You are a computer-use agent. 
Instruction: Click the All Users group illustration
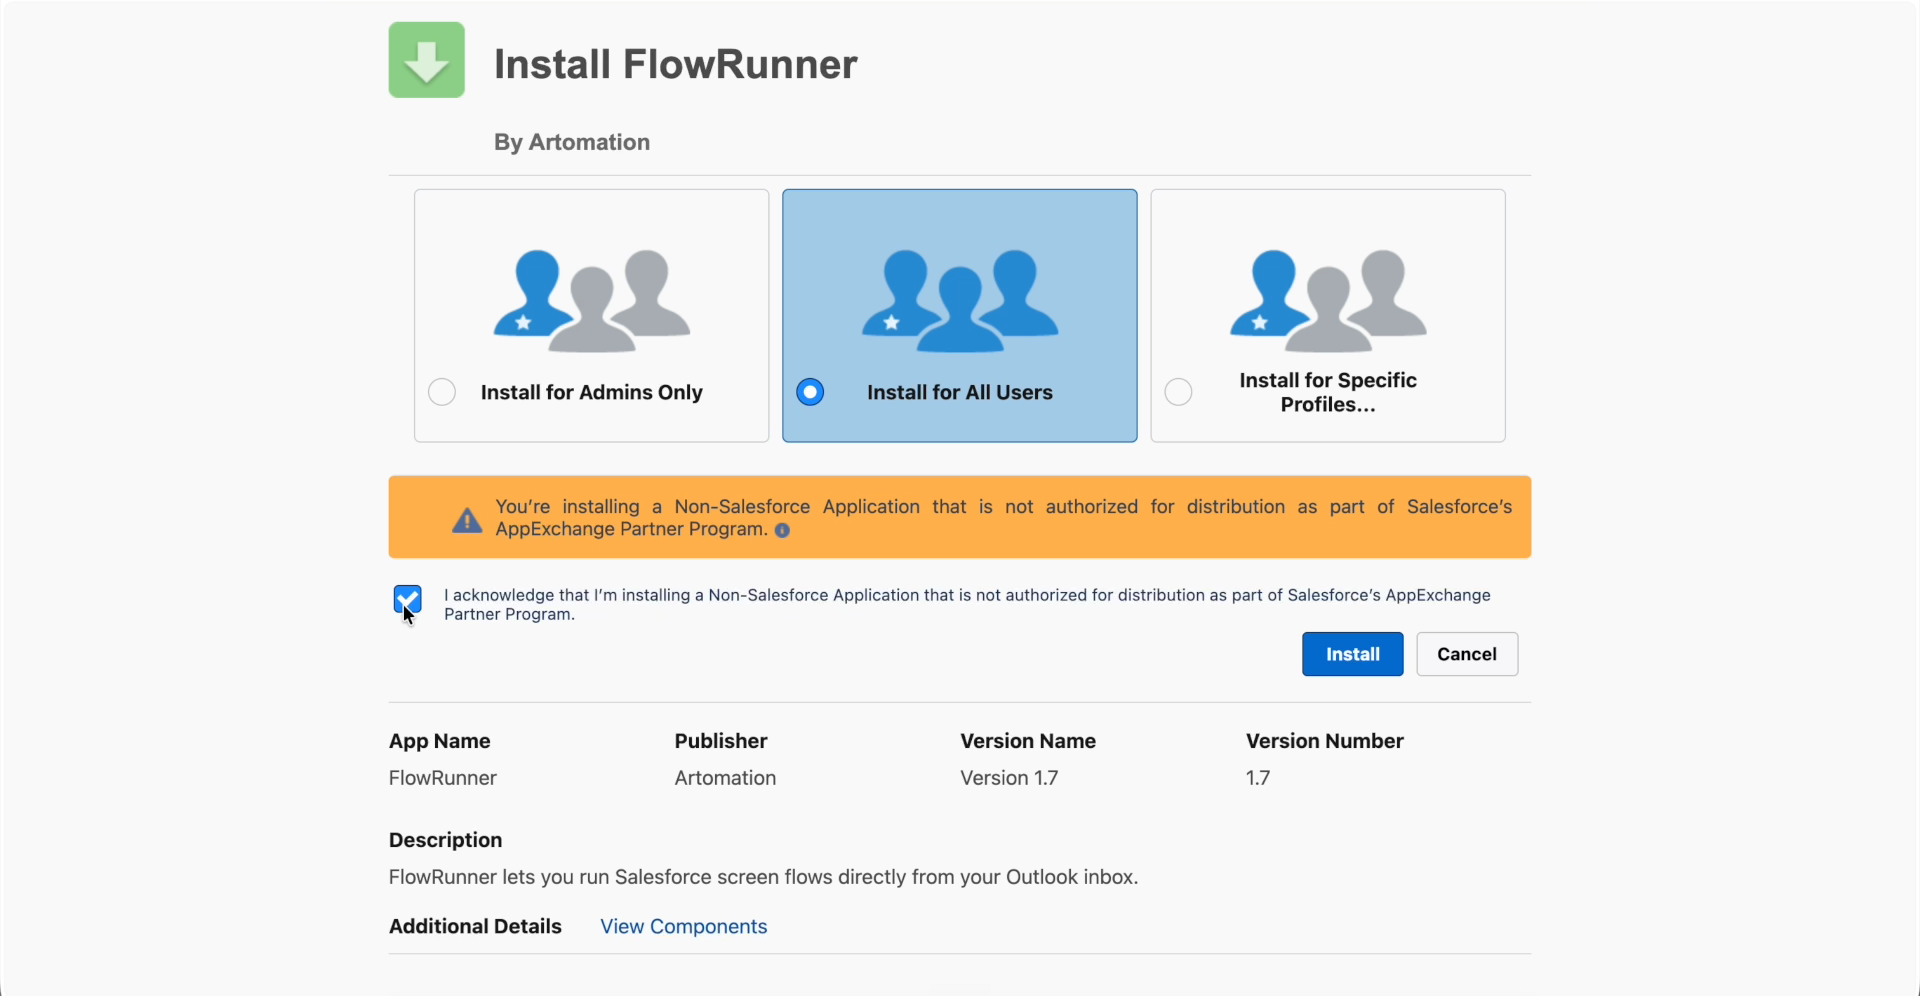click(960, 301)
